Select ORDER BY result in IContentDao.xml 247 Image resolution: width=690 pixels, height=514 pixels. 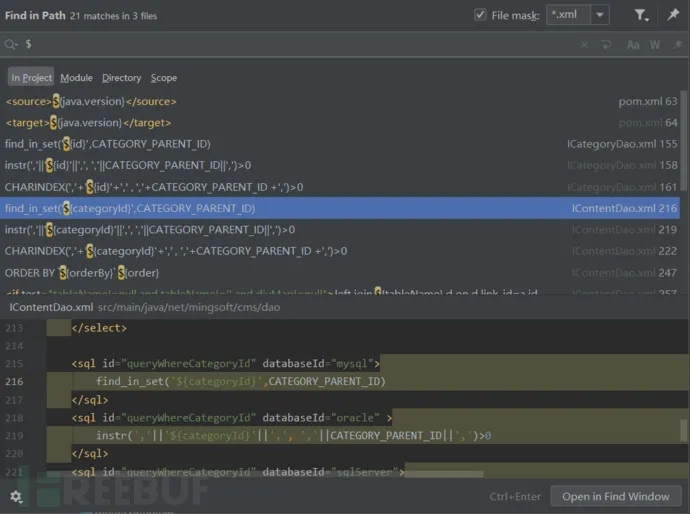pos(300,272)
